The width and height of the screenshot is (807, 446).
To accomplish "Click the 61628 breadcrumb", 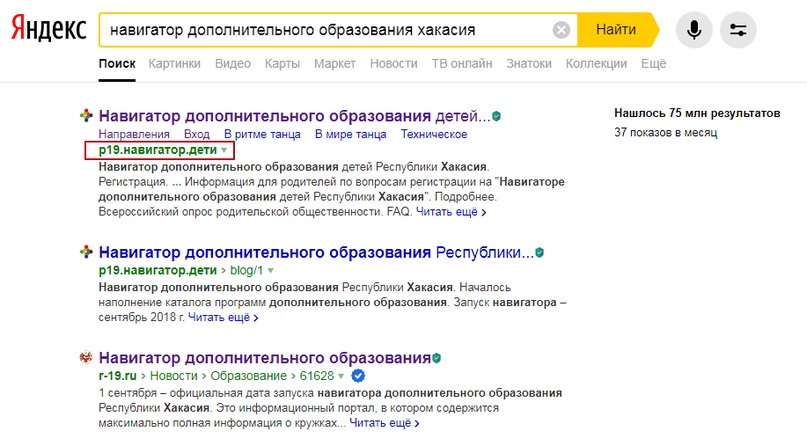I will [x=317, y=376].
